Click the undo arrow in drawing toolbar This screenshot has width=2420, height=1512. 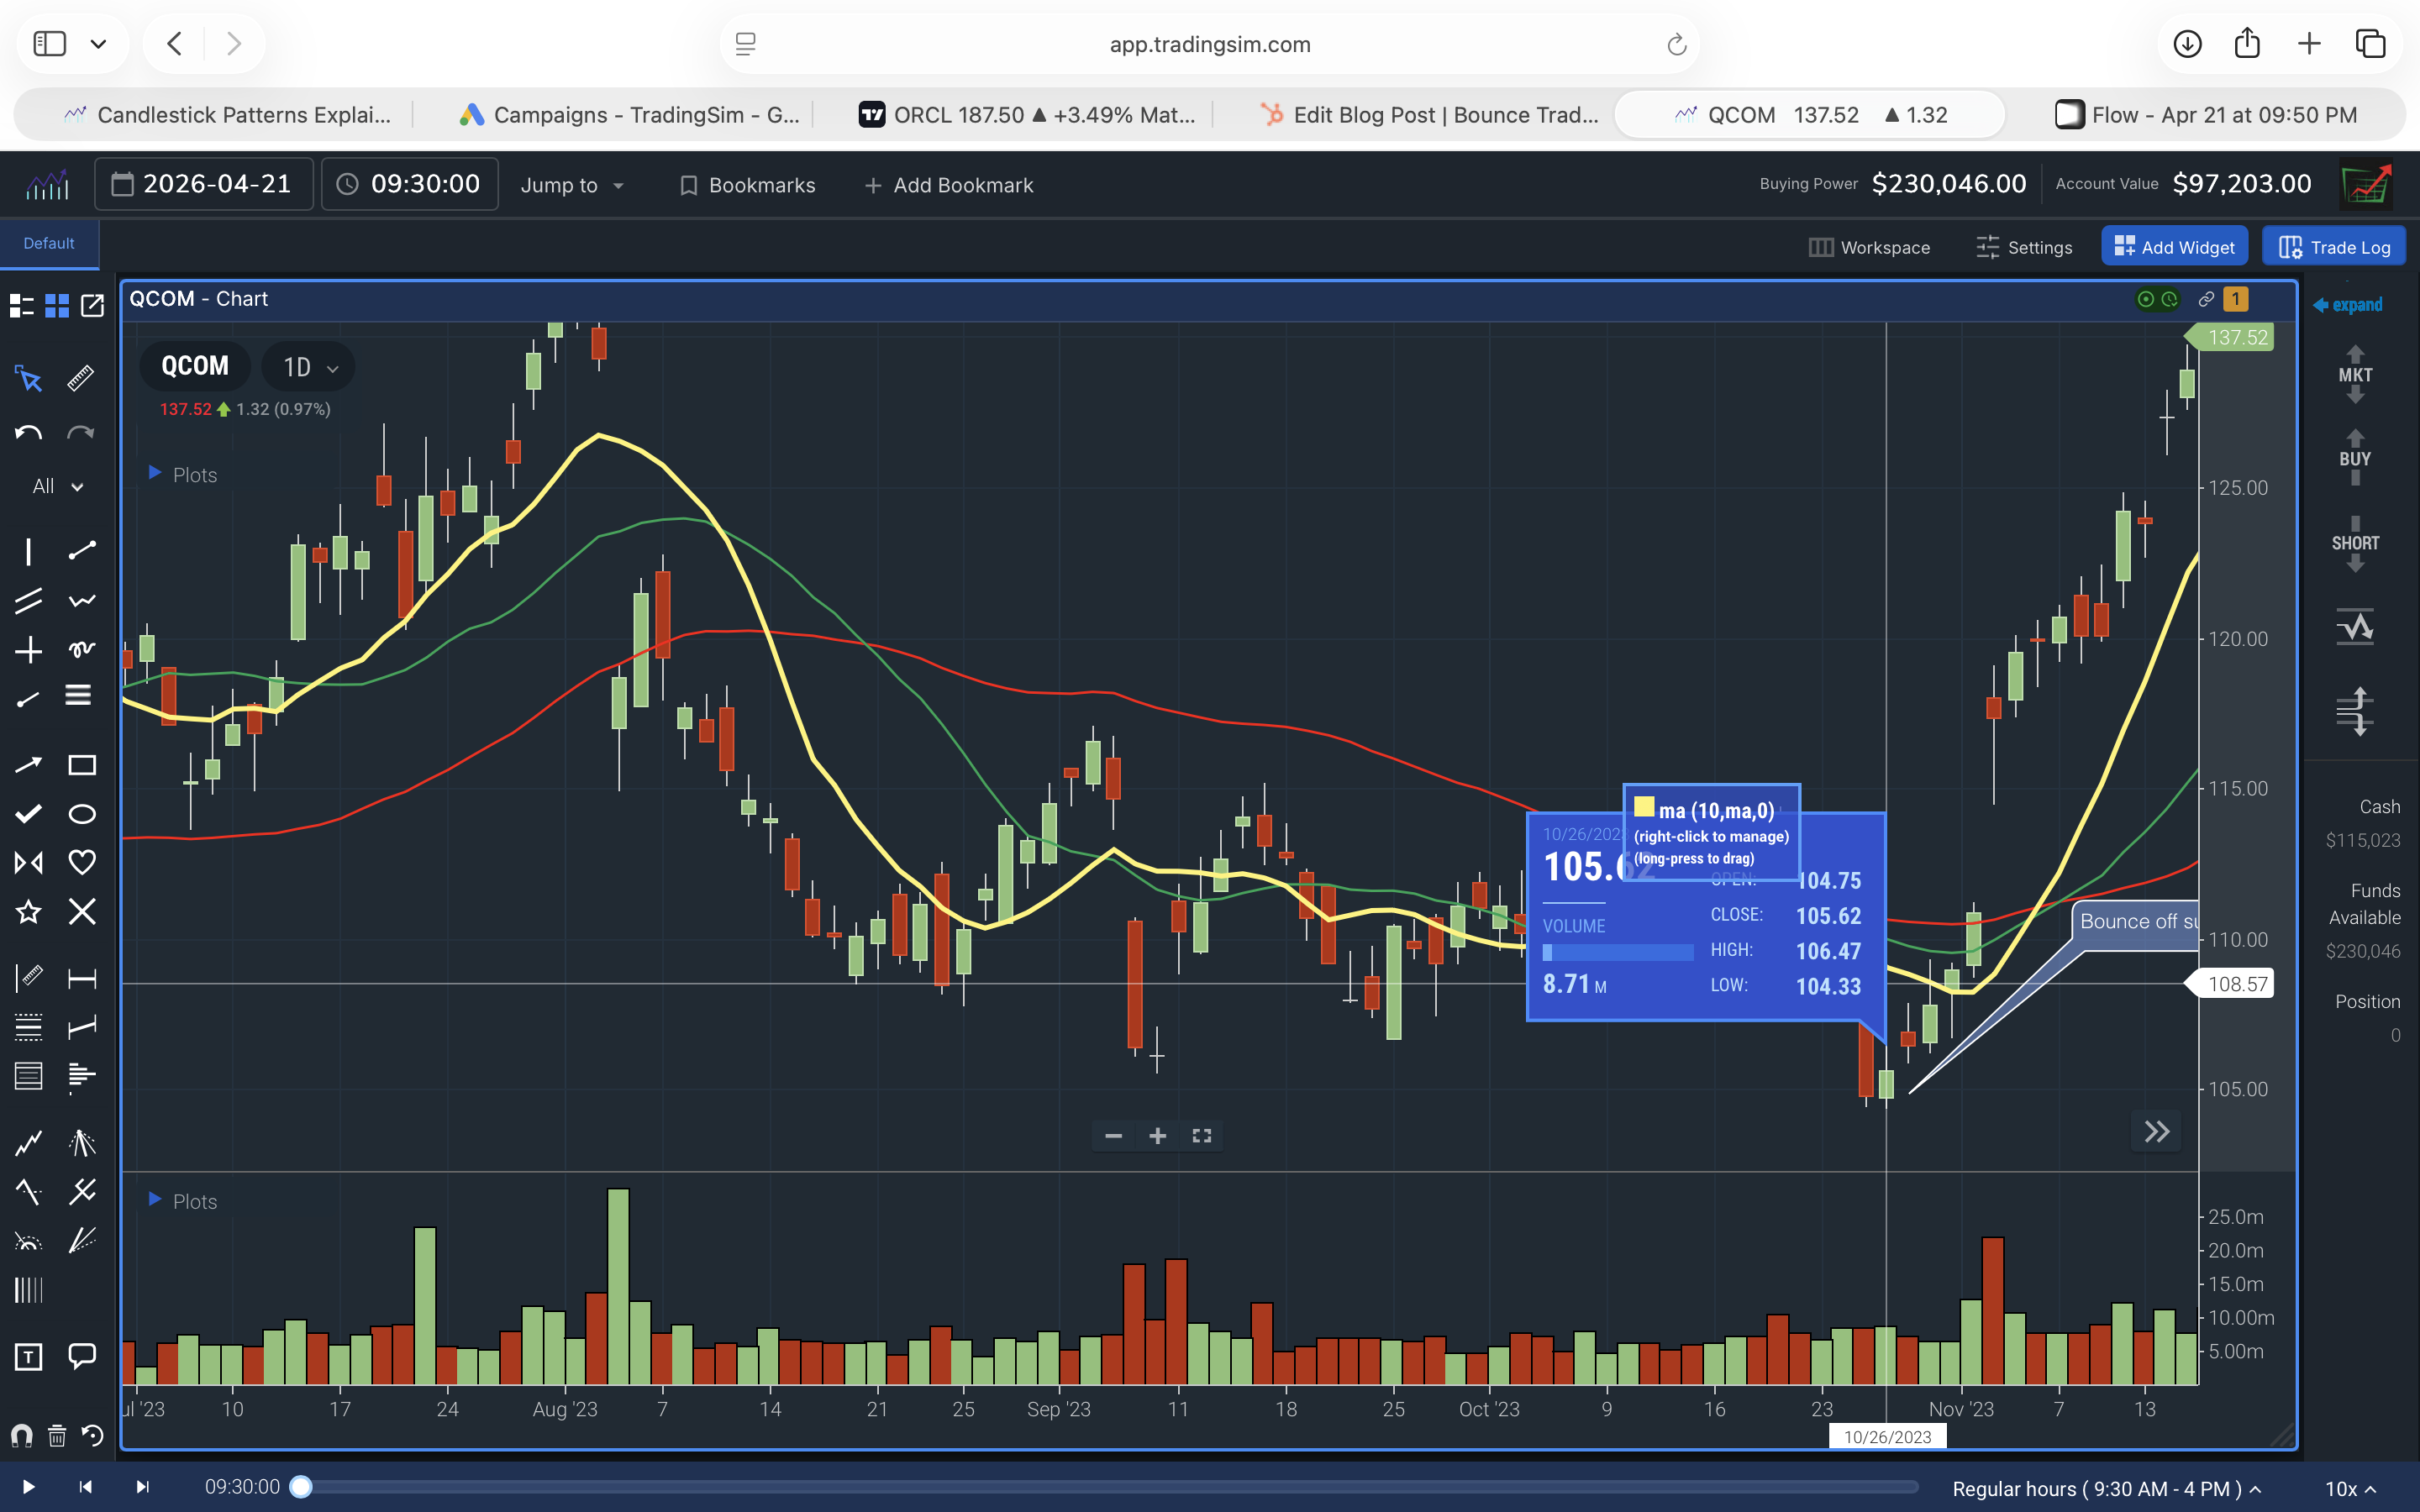(28, 433)
